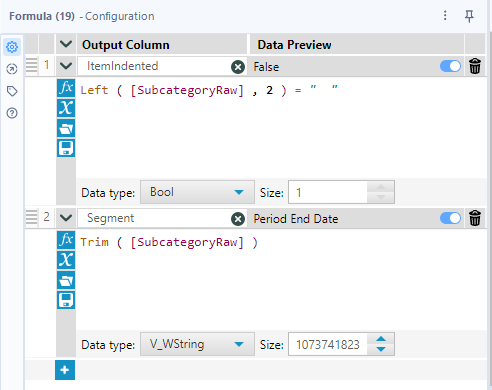The image size is (492, 390).
Task: Save the Segment expression
Action: tap(66, 300)
